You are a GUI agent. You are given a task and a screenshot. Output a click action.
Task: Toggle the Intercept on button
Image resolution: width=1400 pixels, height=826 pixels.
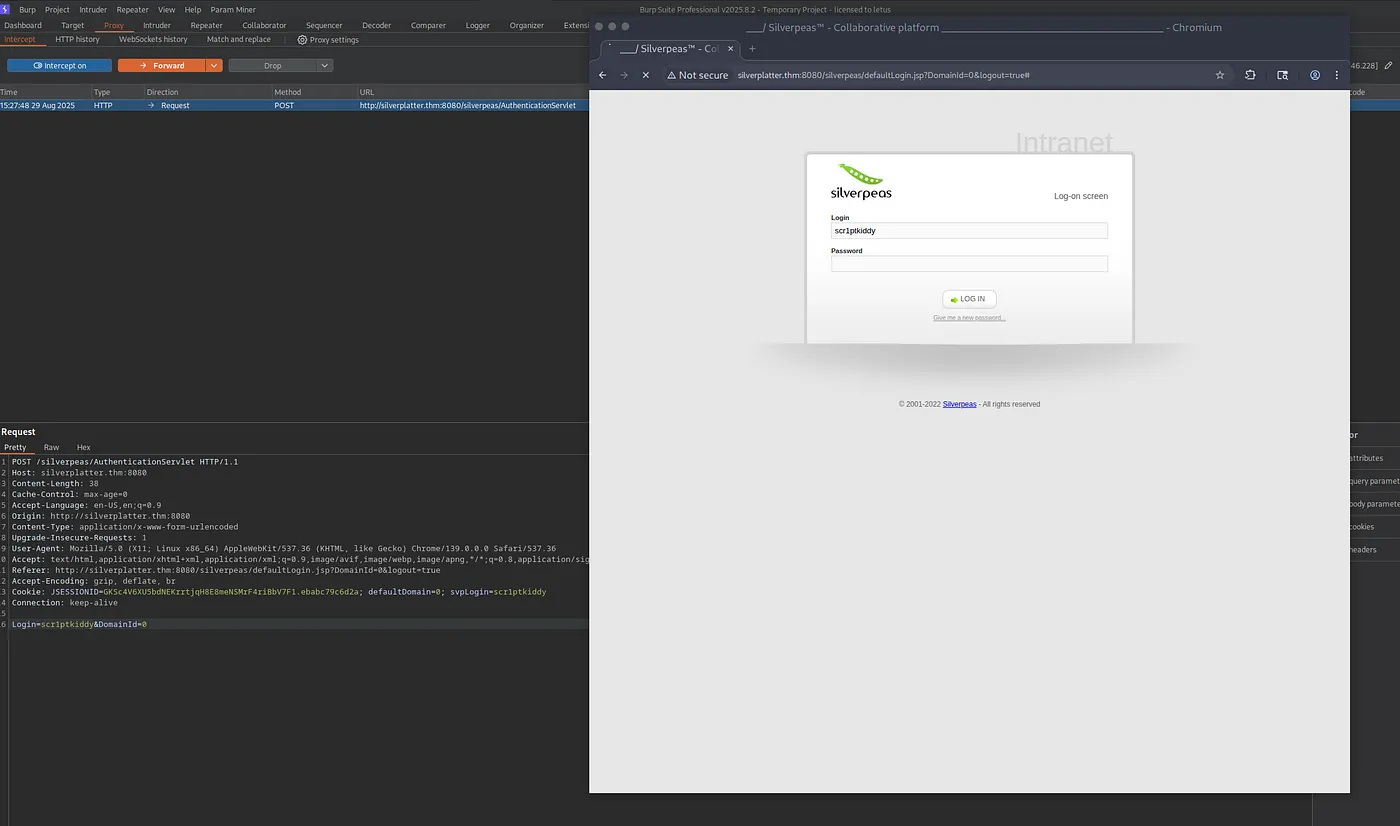[x=58, y=64]
